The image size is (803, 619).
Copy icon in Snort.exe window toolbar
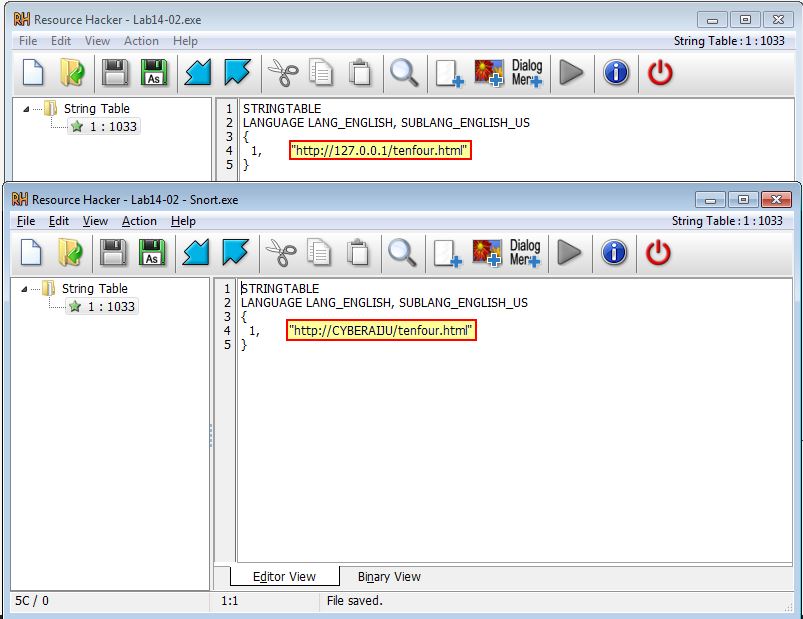click(319, 253)
